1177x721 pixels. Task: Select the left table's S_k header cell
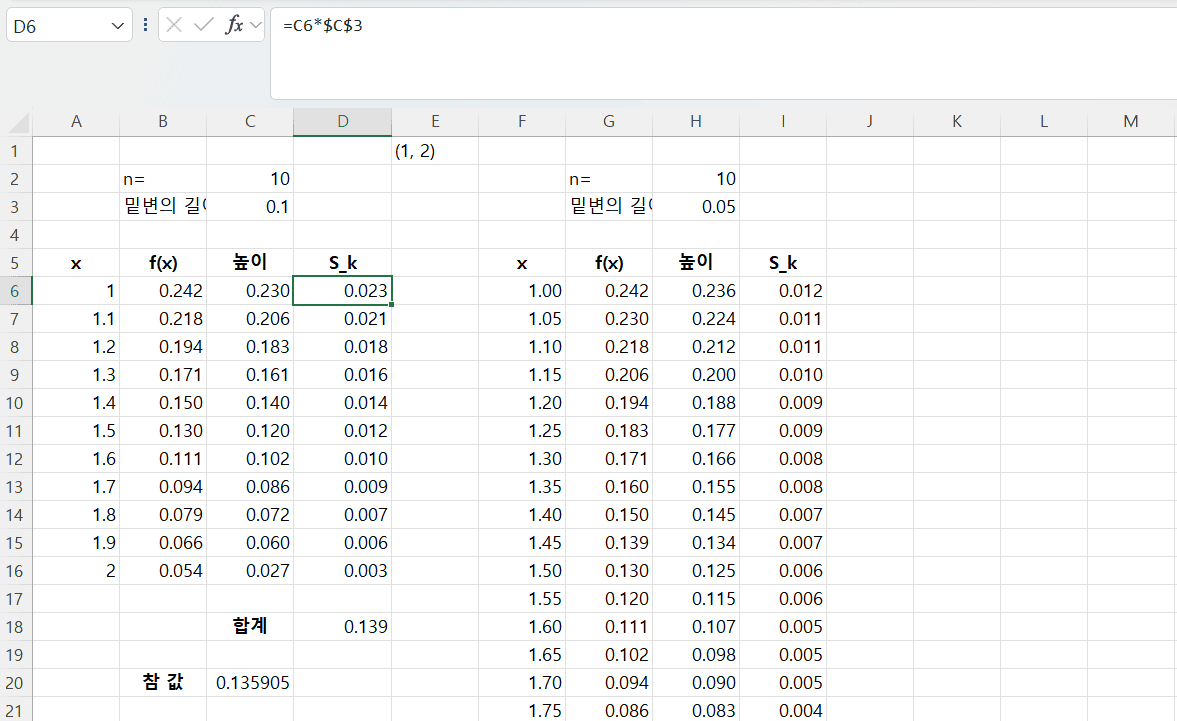pyautogui.click(x=342, y=263)
